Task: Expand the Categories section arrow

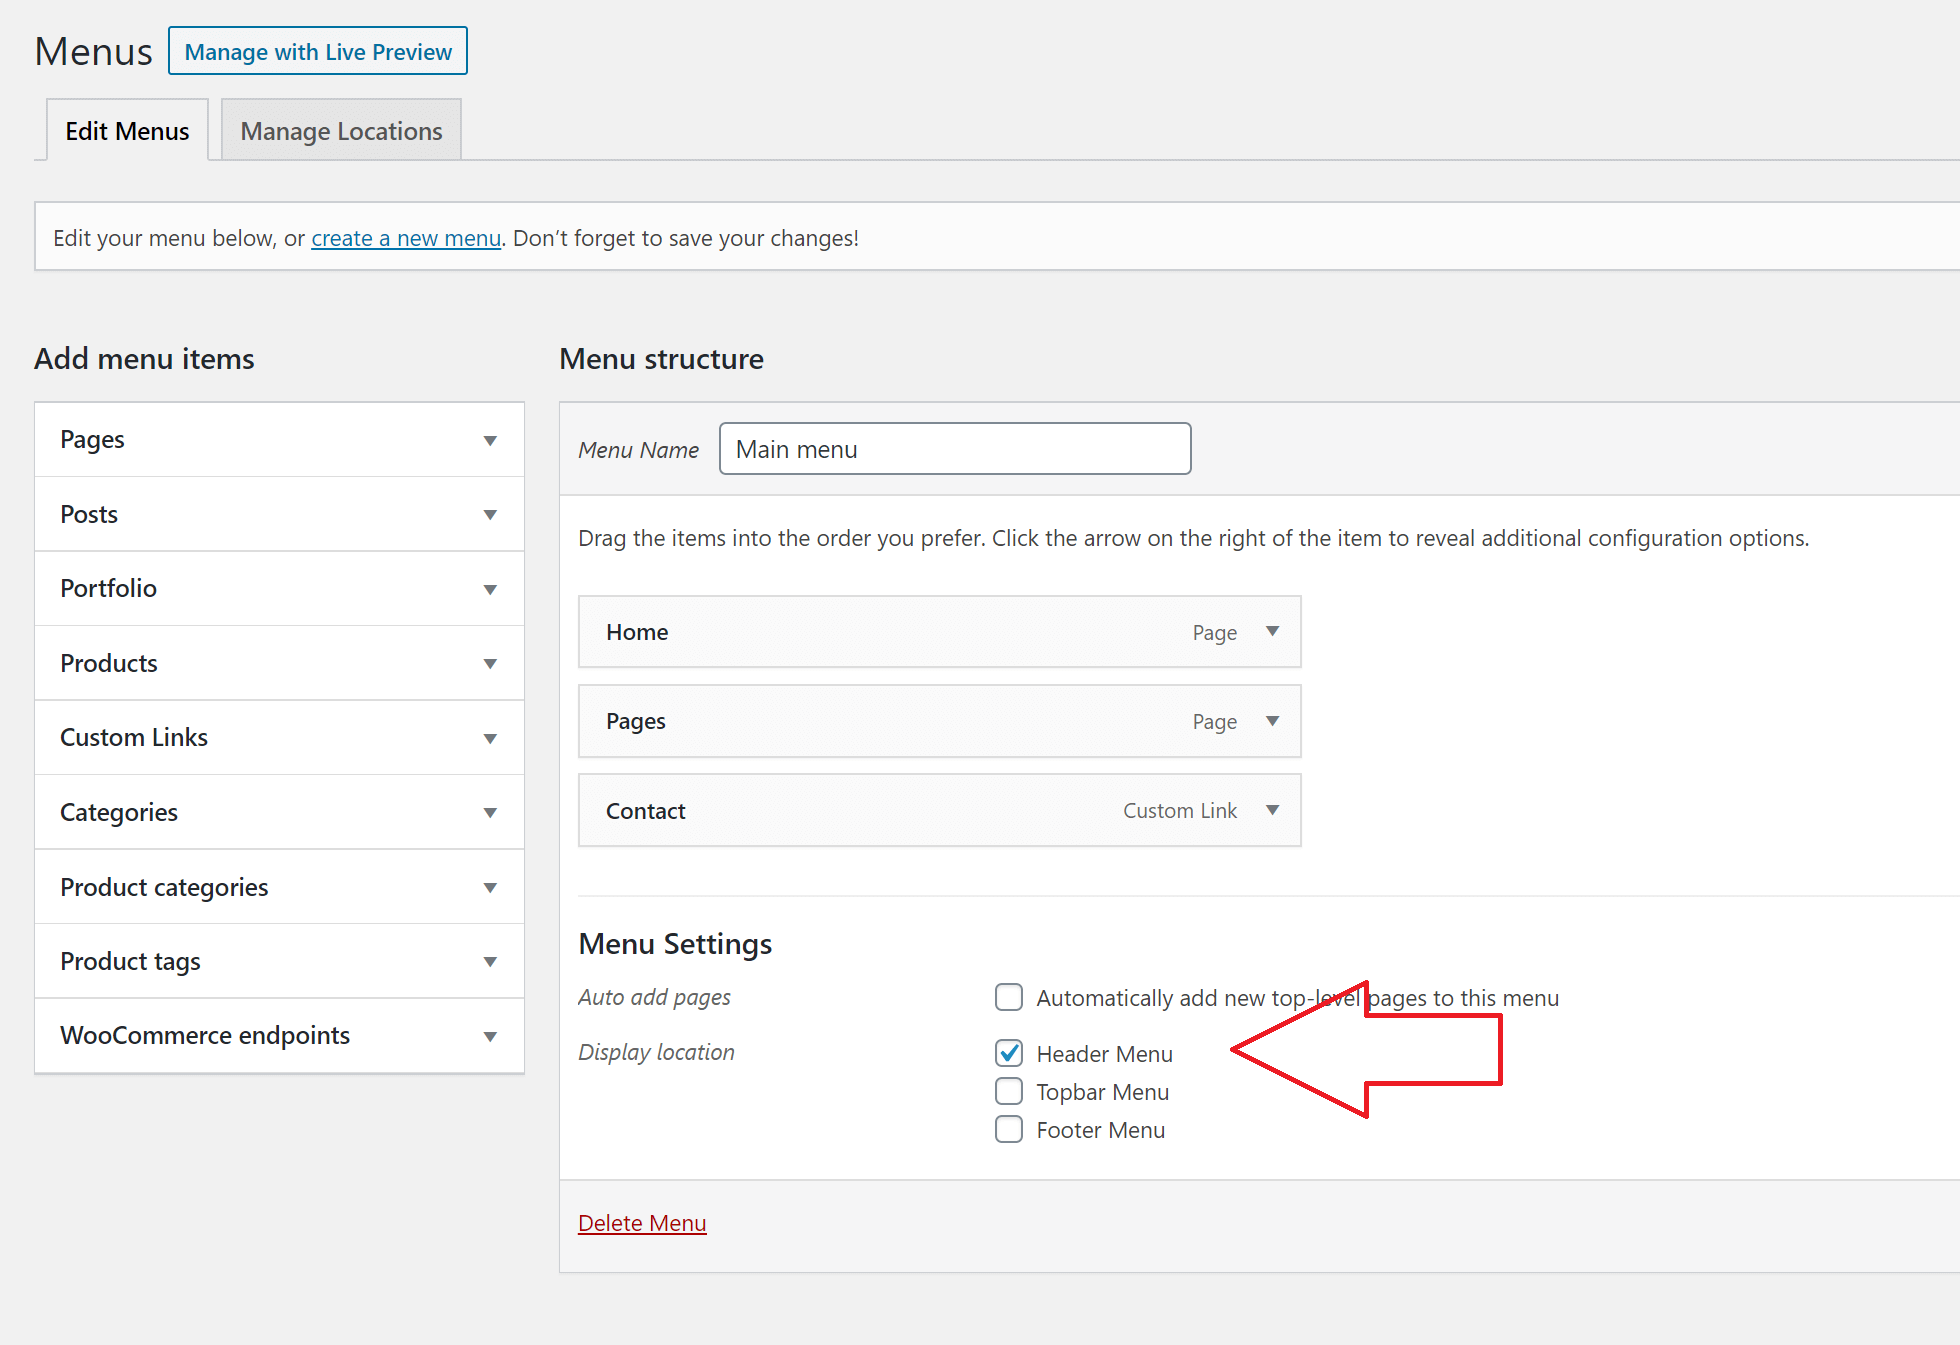Action: click(x=490, y=813)
